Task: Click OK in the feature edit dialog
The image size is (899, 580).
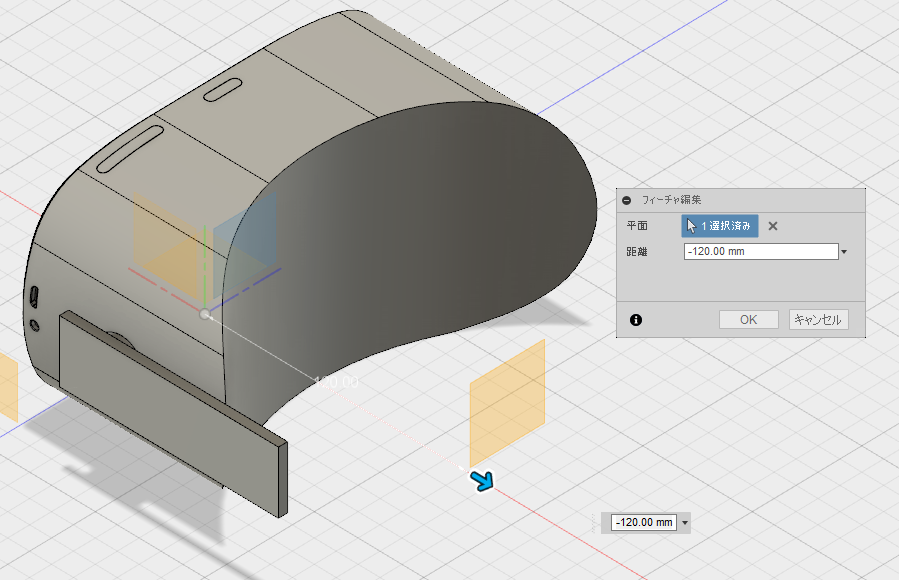Action: tap(749, 320)
